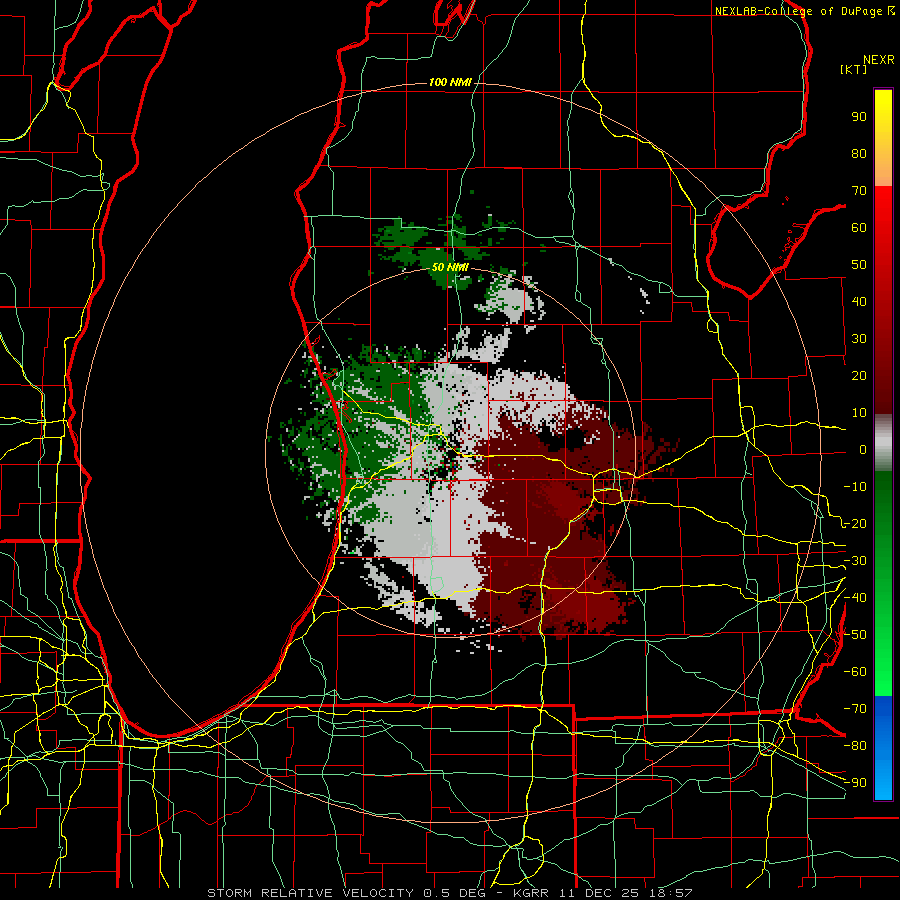This screenshot has width=900, height=900.
Task: Click the "70" value on velocity scale
Action: [859, 191]
